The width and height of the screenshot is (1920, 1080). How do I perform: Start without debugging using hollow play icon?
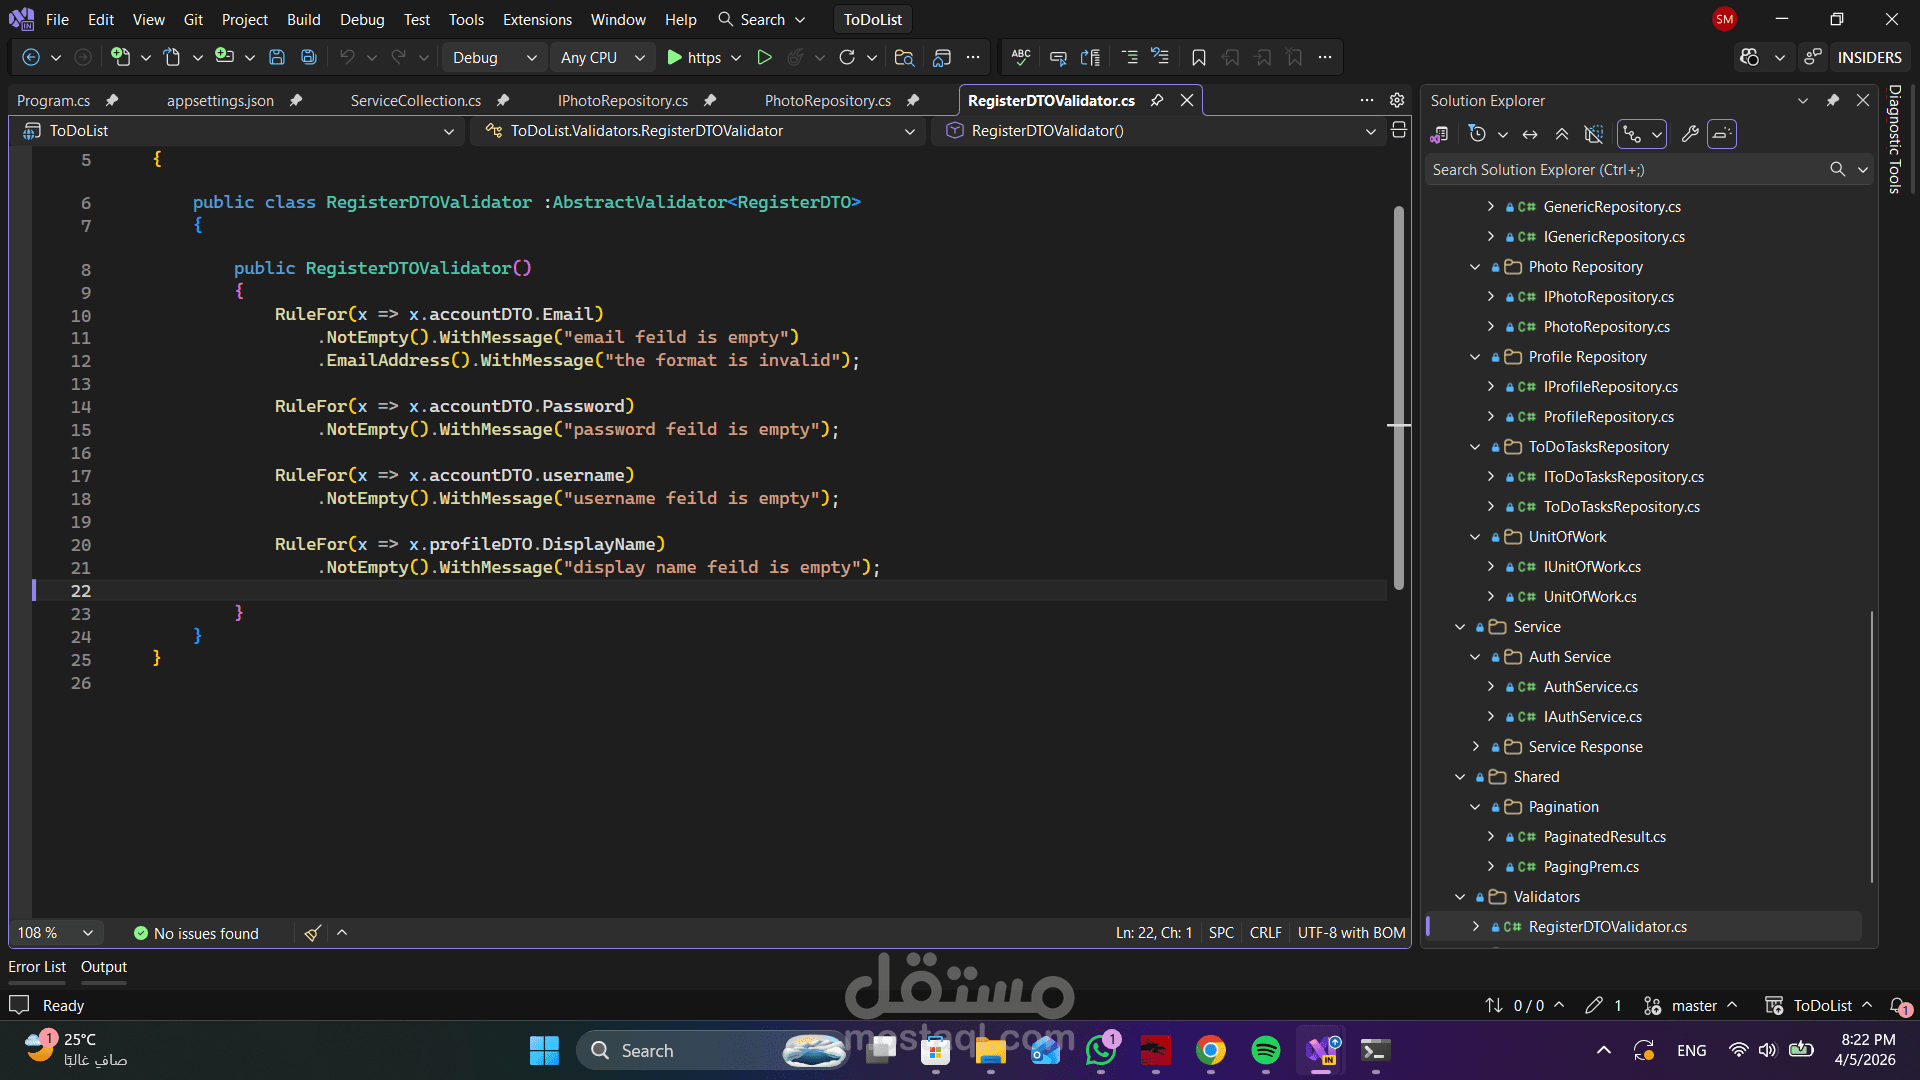pos(764,58)
